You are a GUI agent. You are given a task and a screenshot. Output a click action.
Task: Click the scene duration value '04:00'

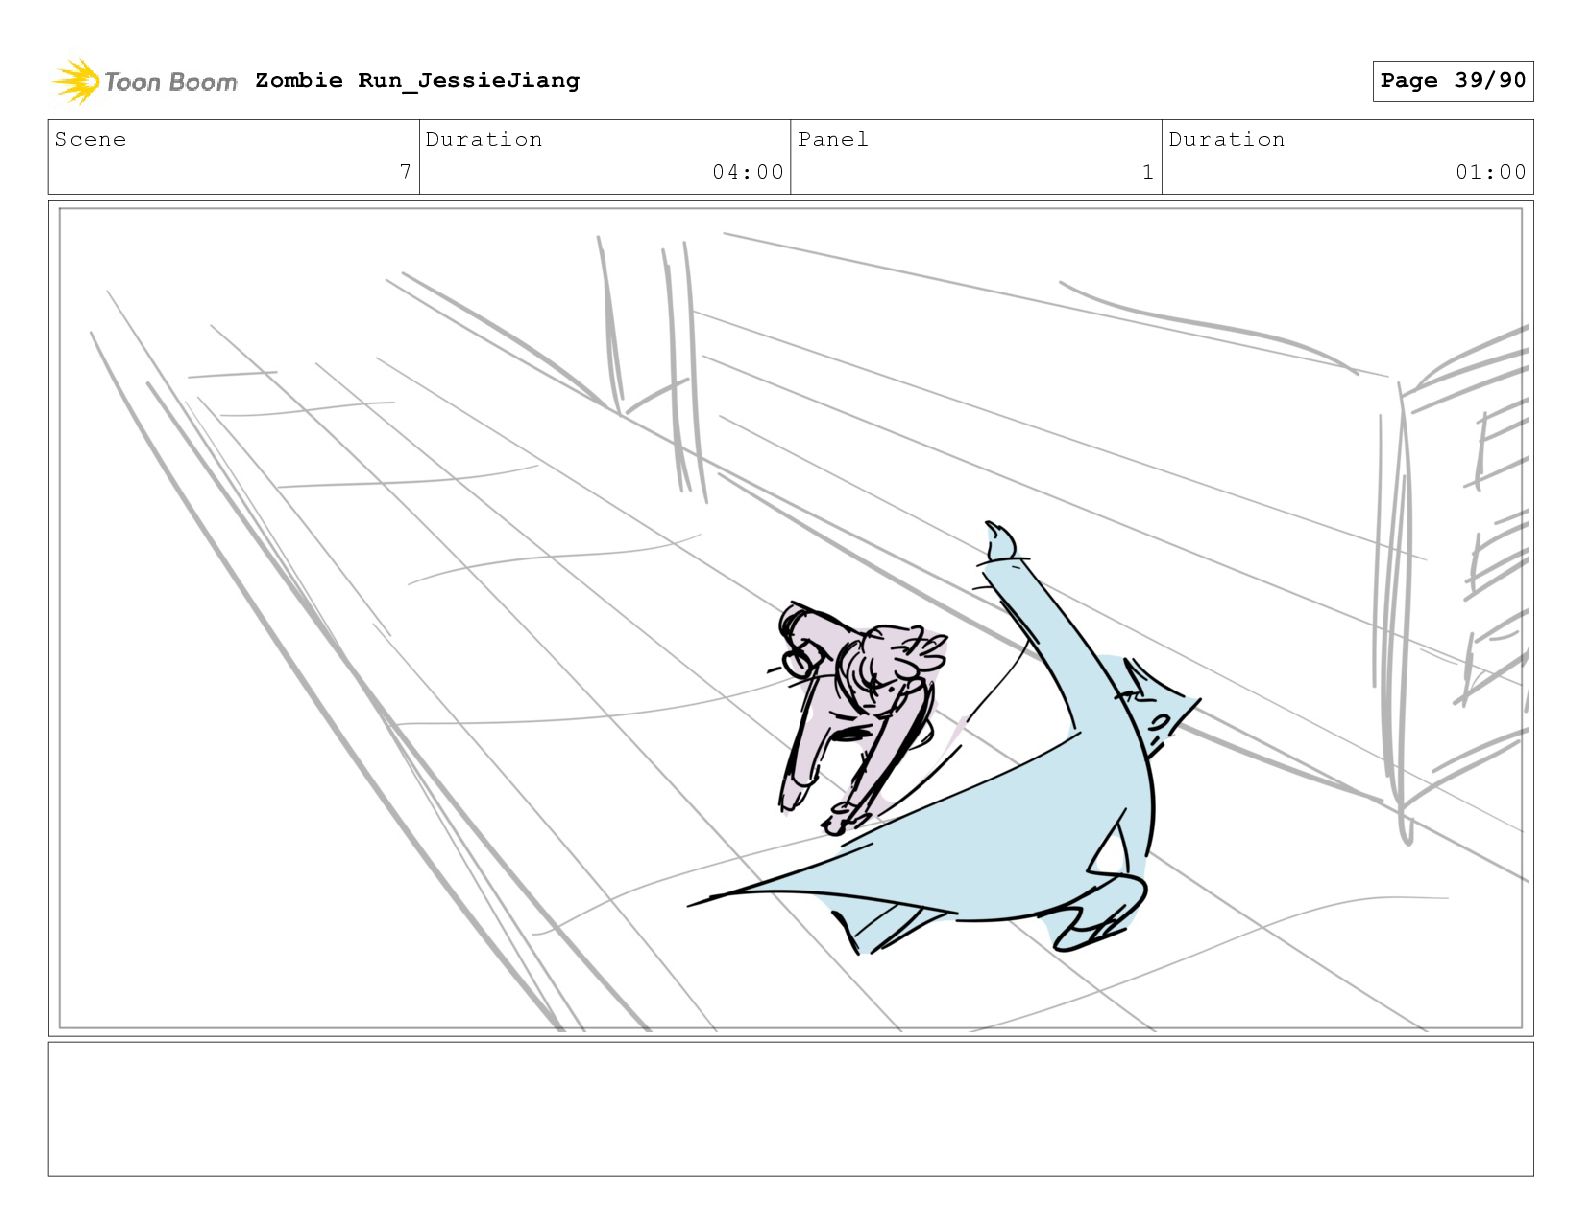(x=748, y=172)
